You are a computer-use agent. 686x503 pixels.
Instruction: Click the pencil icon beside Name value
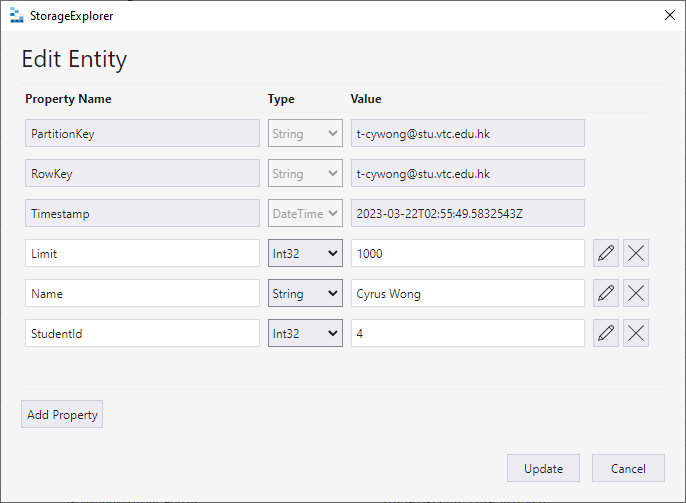605,293
